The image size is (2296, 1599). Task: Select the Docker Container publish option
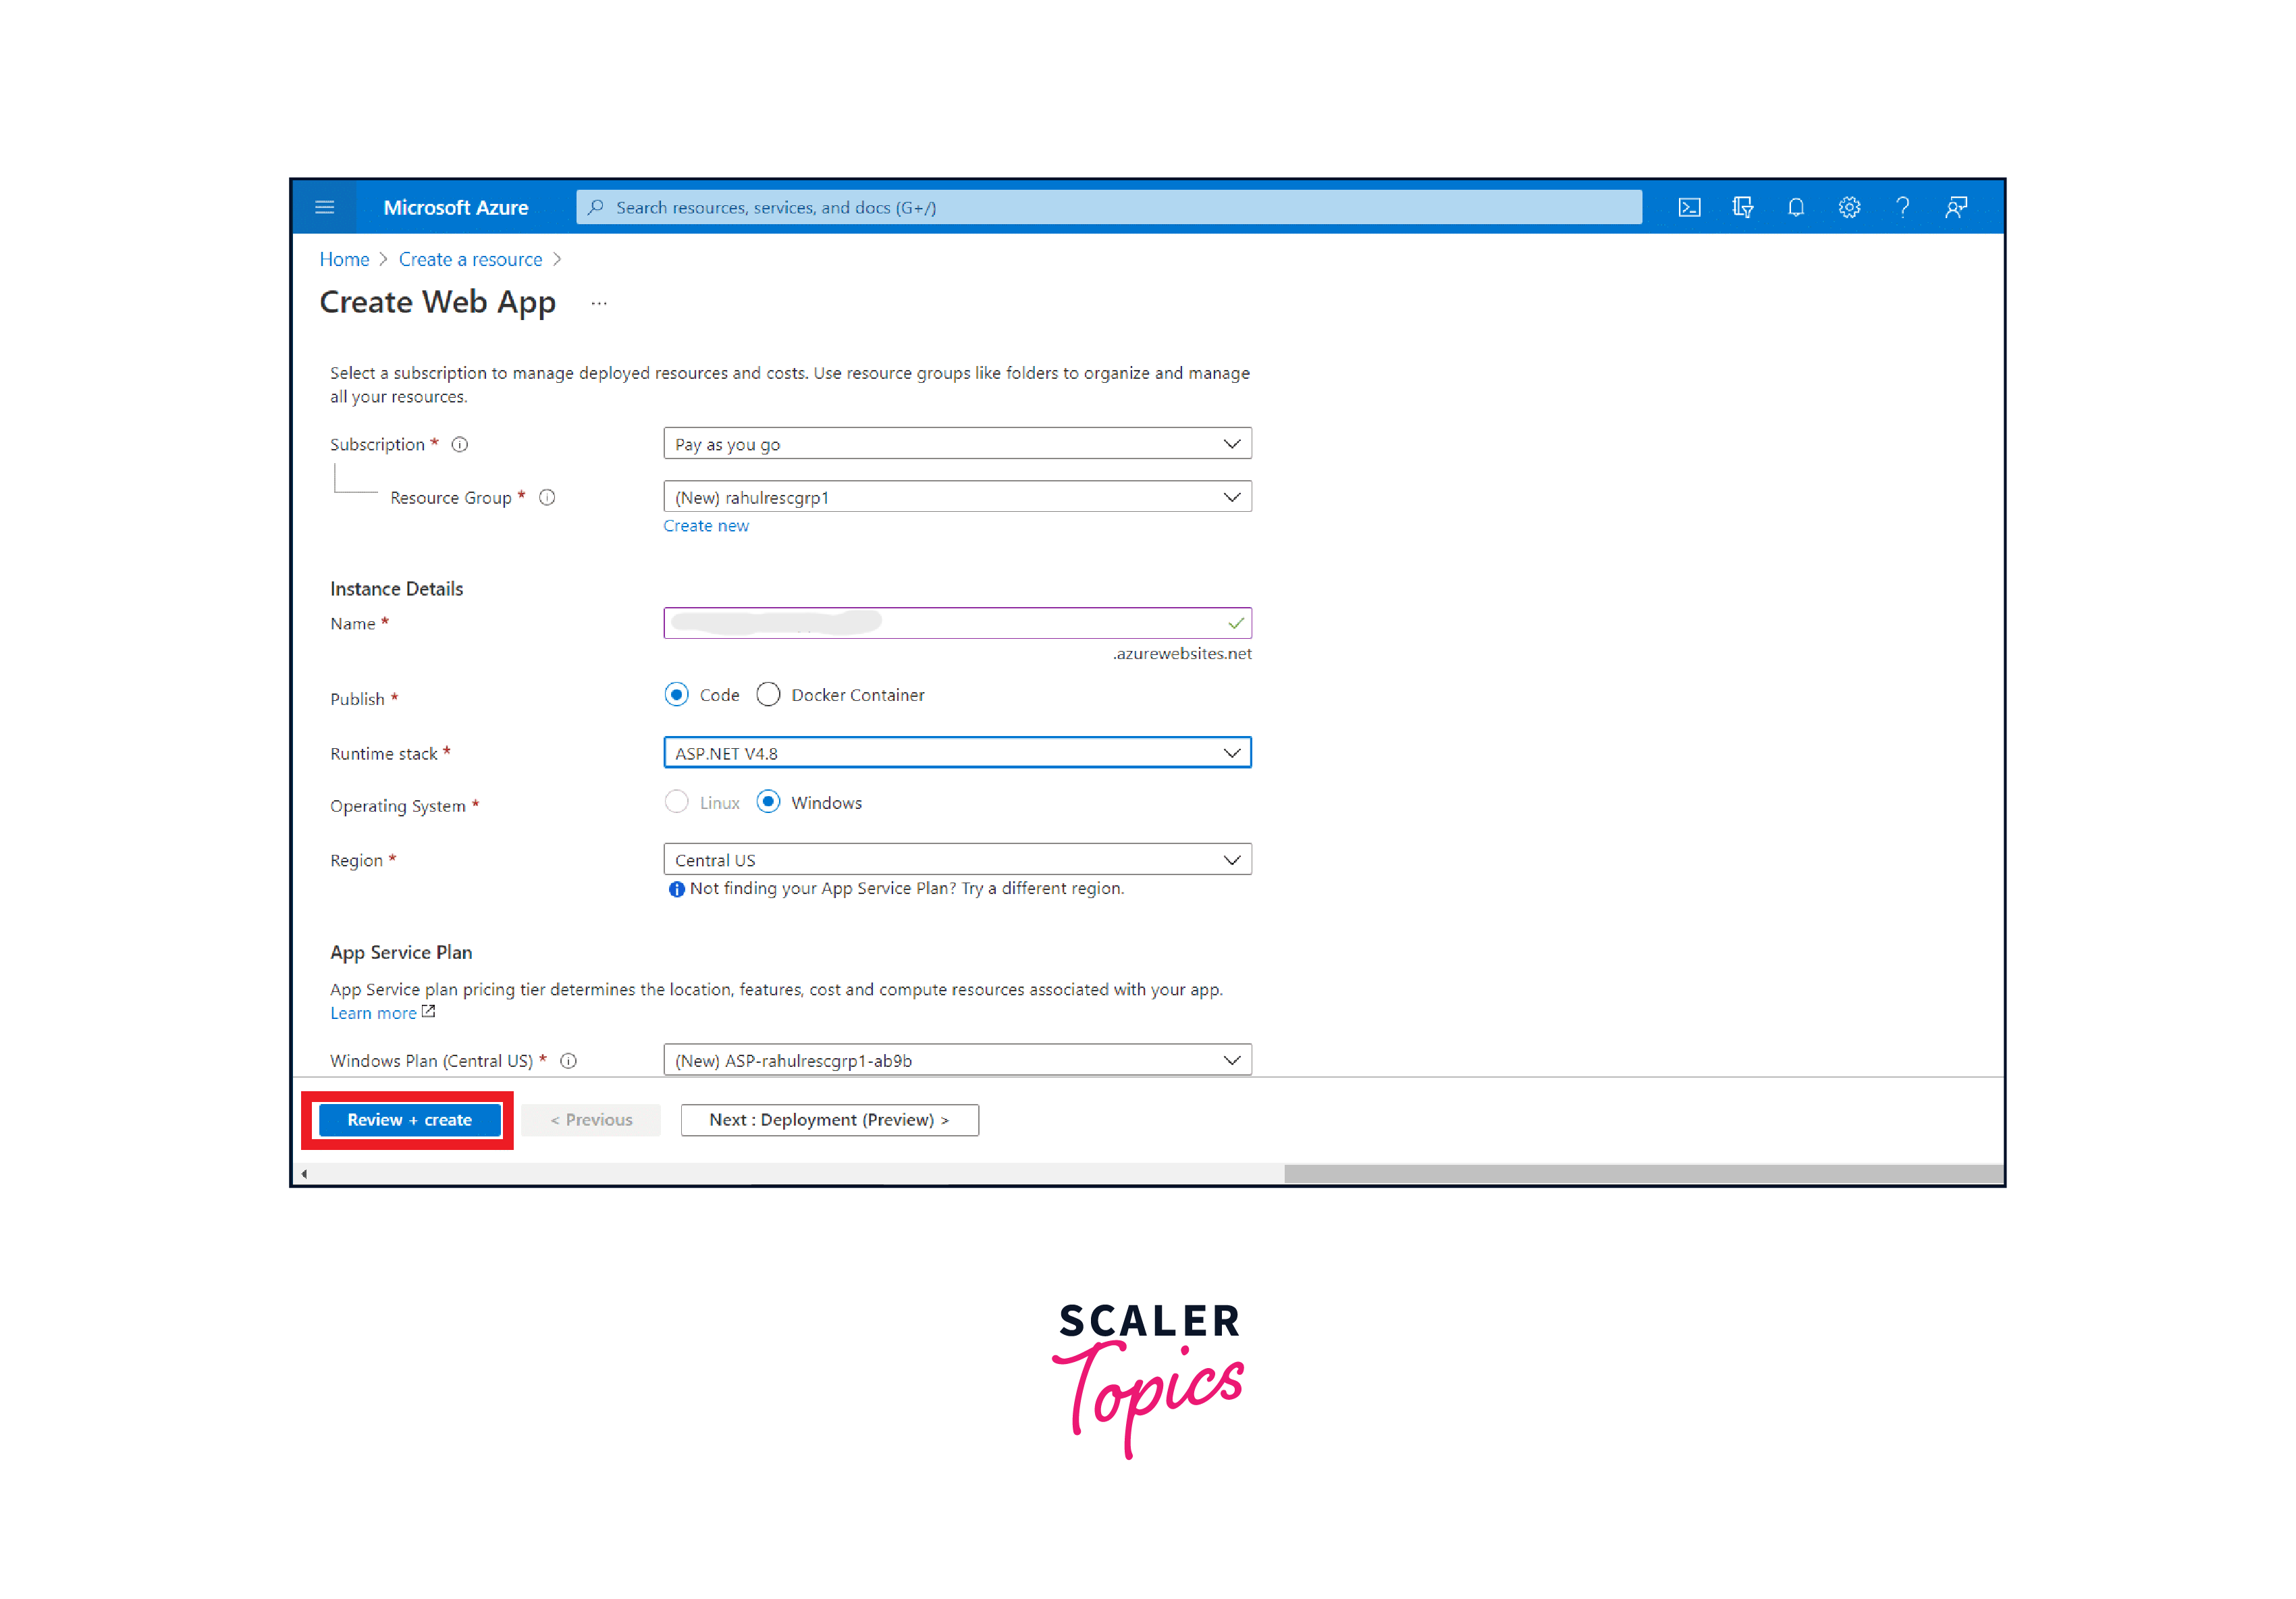click(x=768, y=694)
